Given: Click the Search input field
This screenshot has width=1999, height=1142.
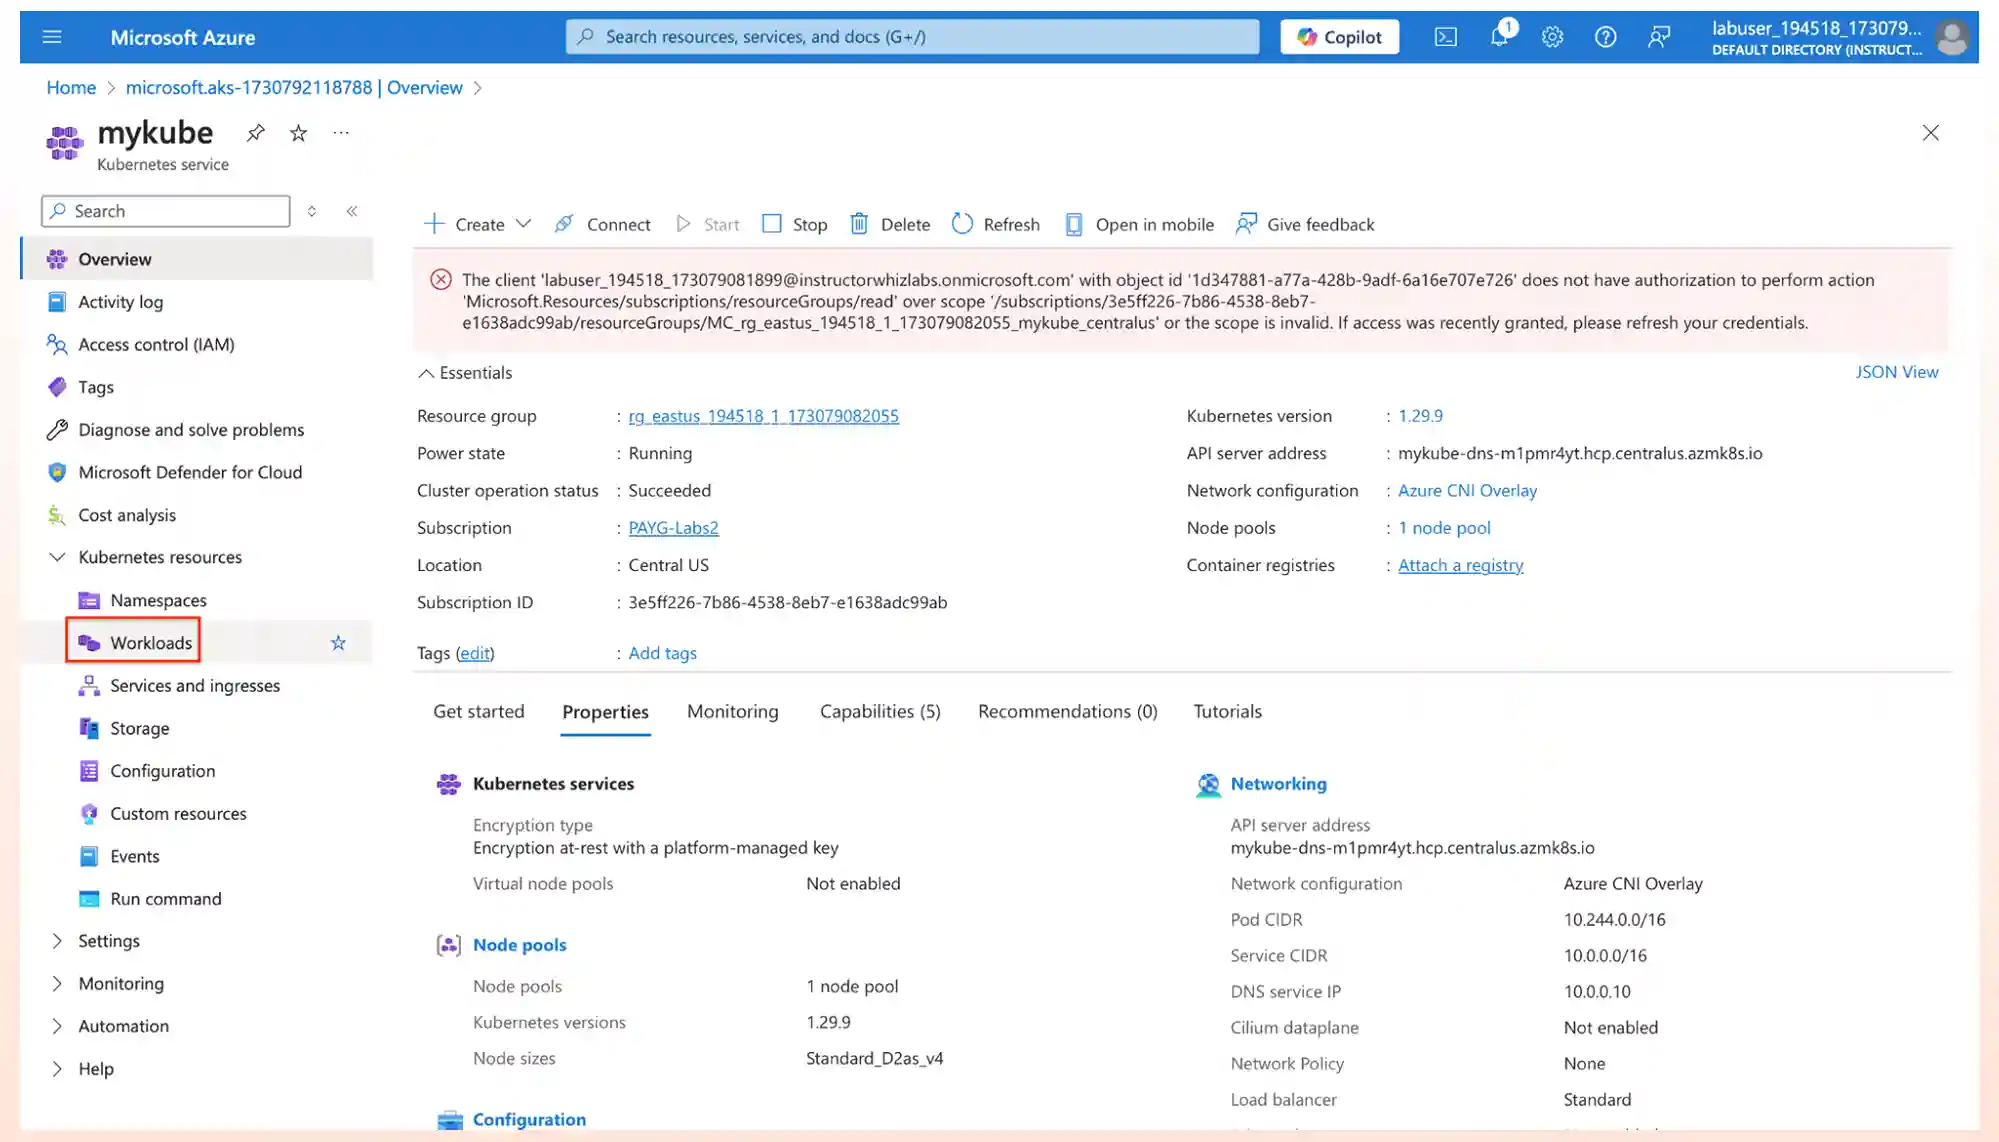Looking at the screenshot, I should [x=165, y=210].
